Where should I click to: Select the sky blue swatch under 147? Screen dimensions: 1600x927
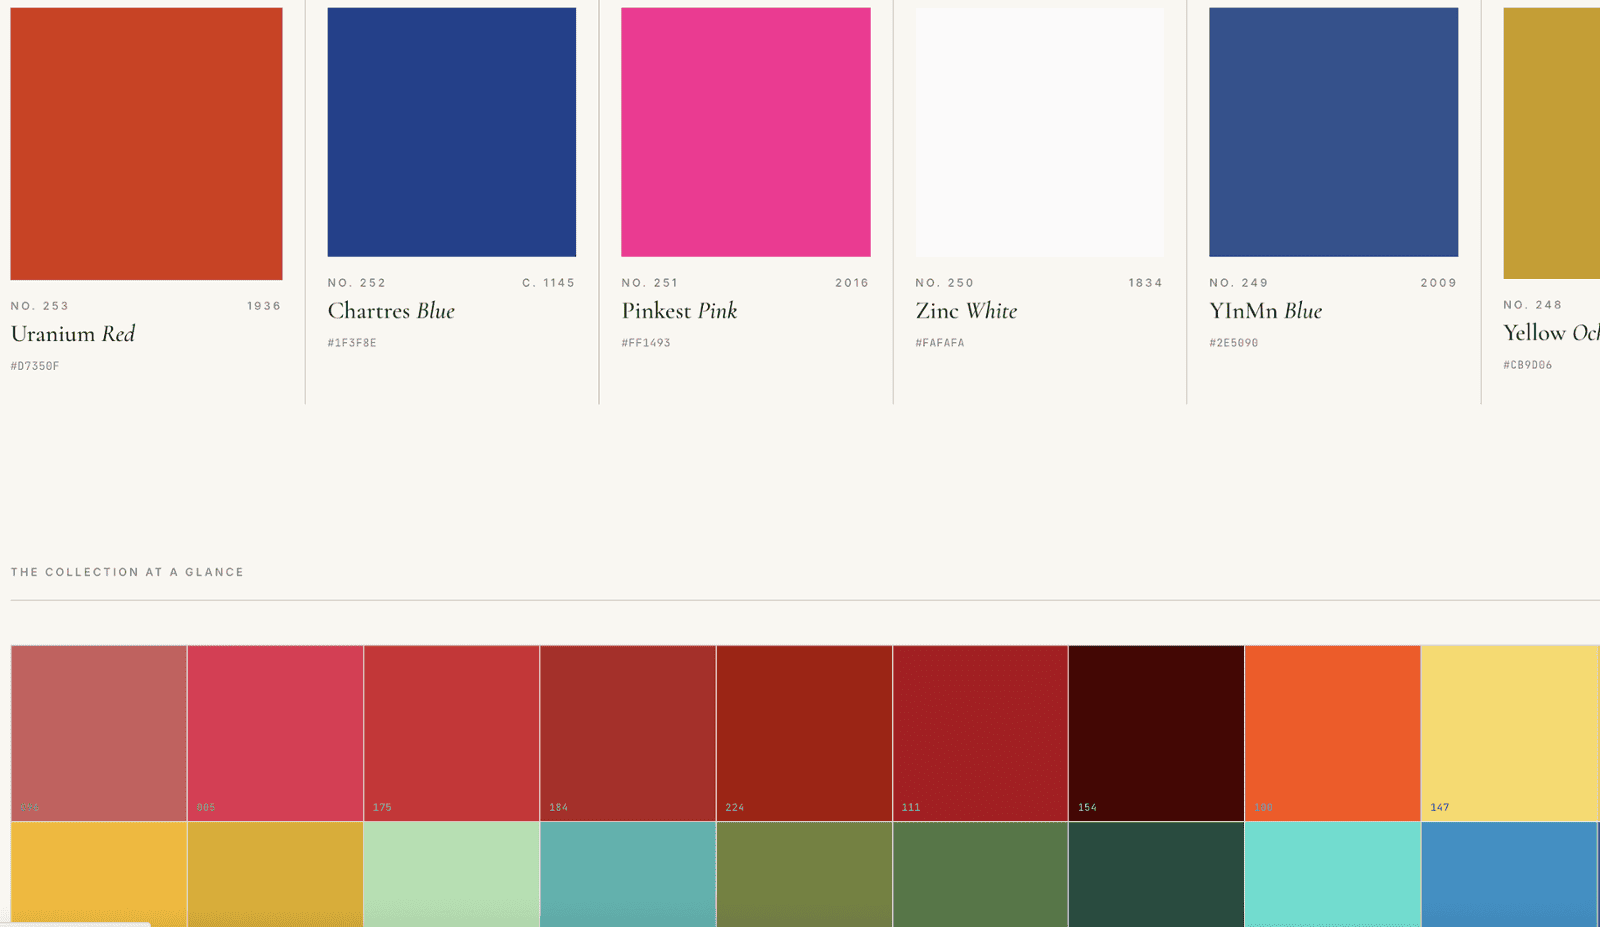[x=1510, y=874]
